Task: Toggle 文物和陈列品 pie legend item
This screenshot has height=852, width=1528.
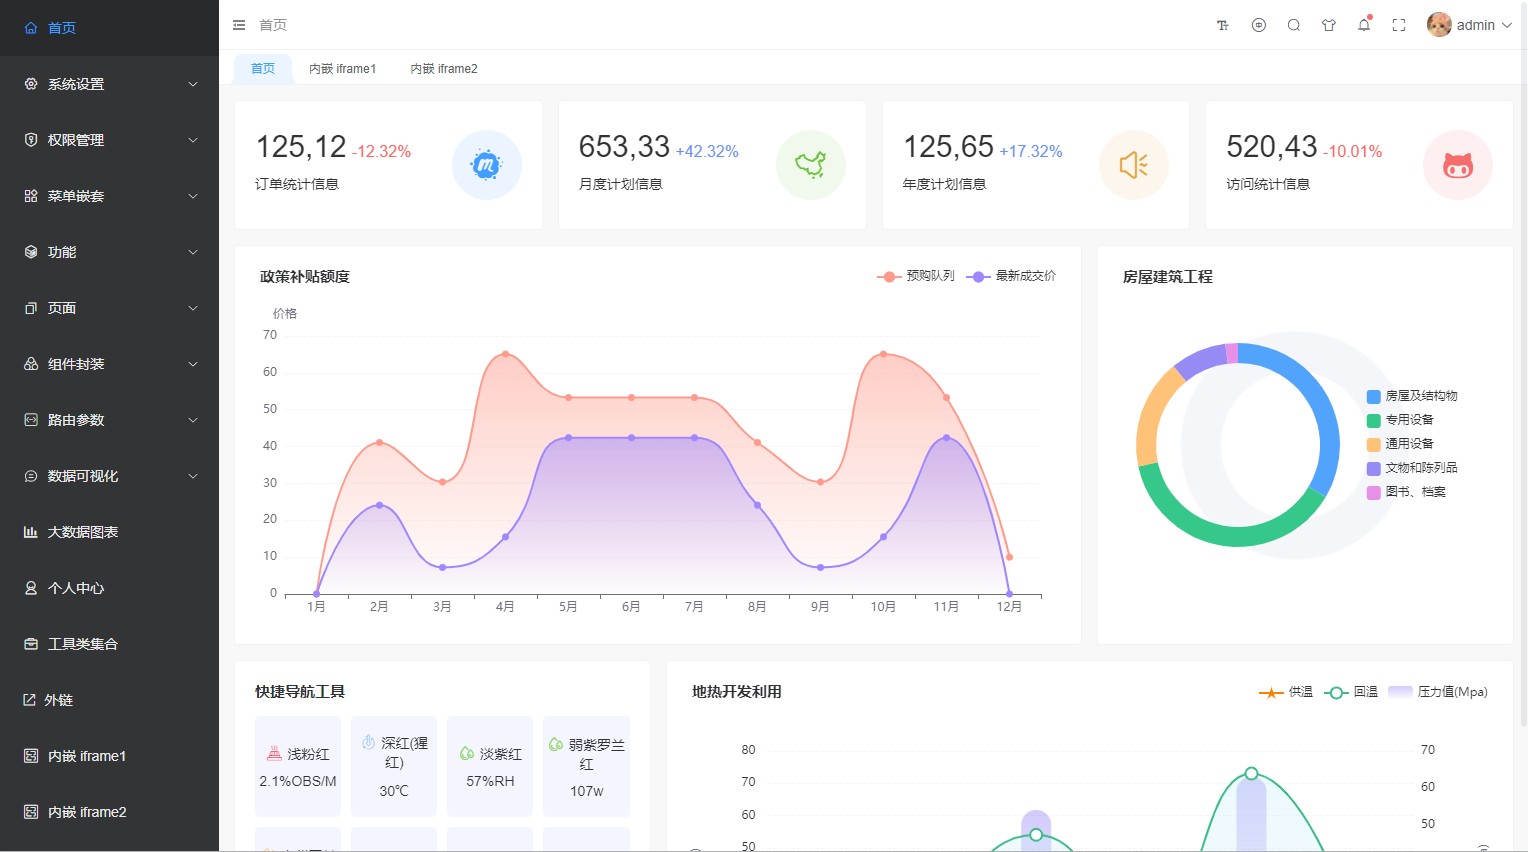Action: tap(1412, 468)
